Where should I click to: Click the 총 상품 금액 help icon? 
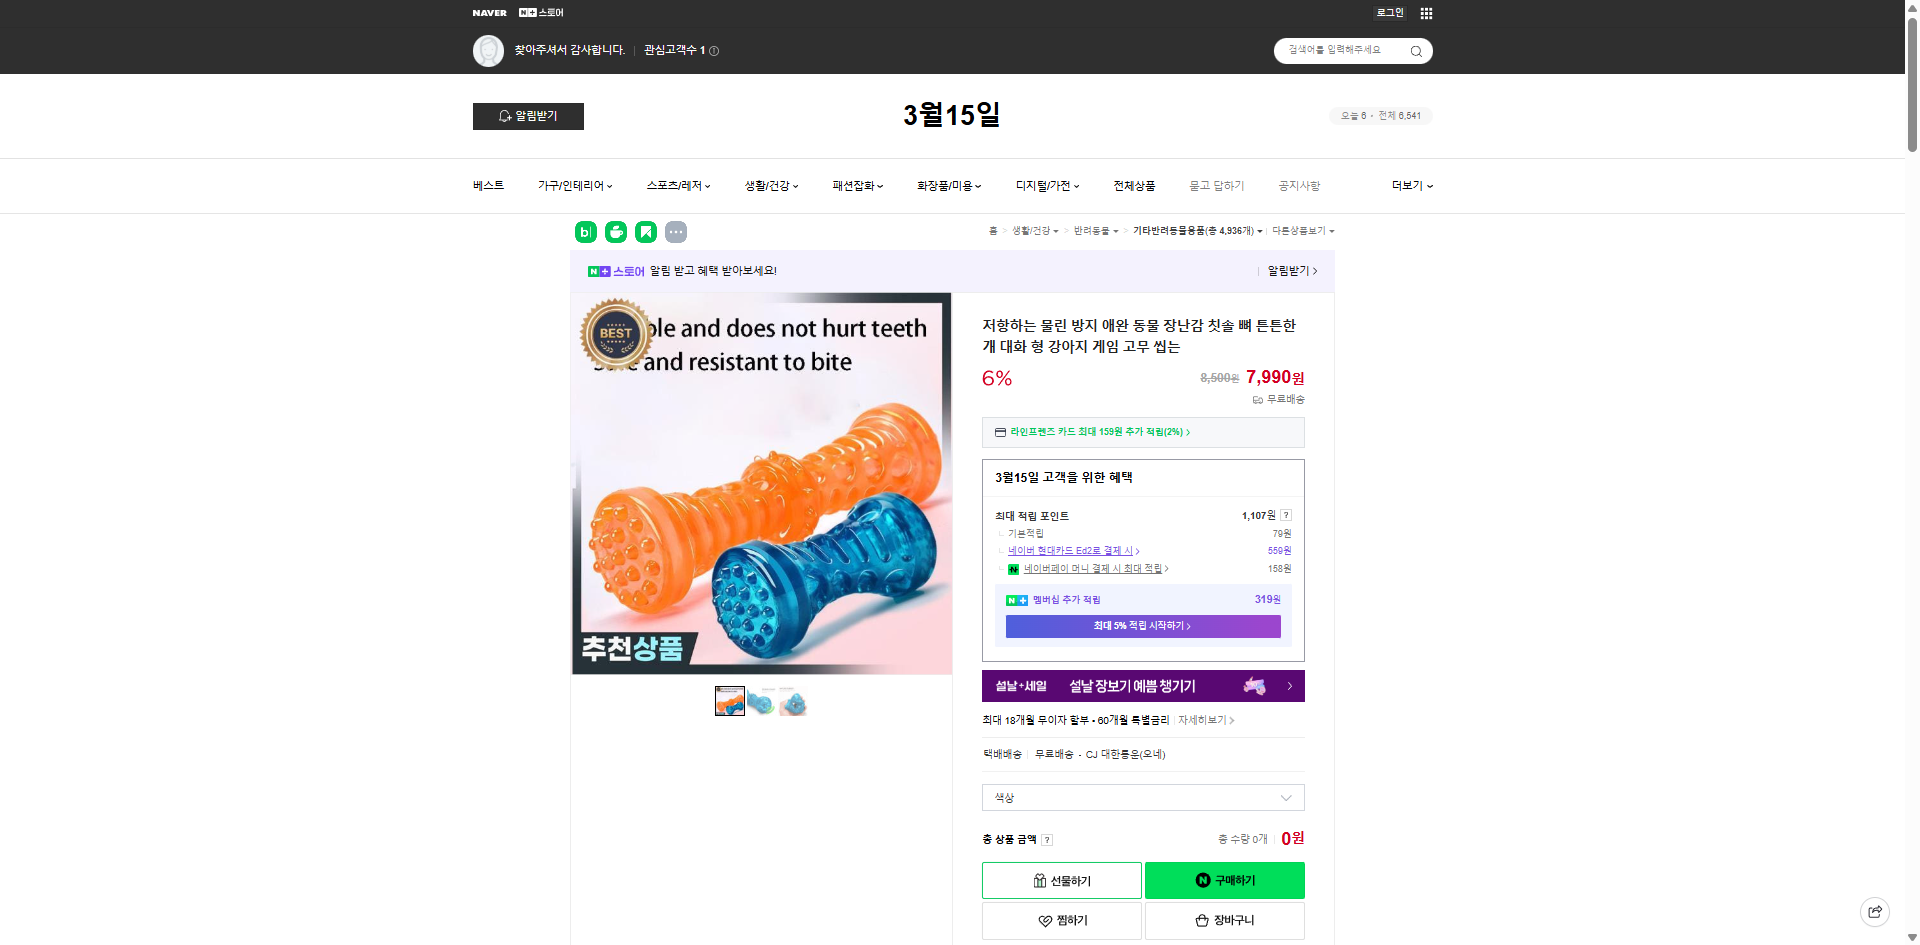click(x=1047, y=839)
